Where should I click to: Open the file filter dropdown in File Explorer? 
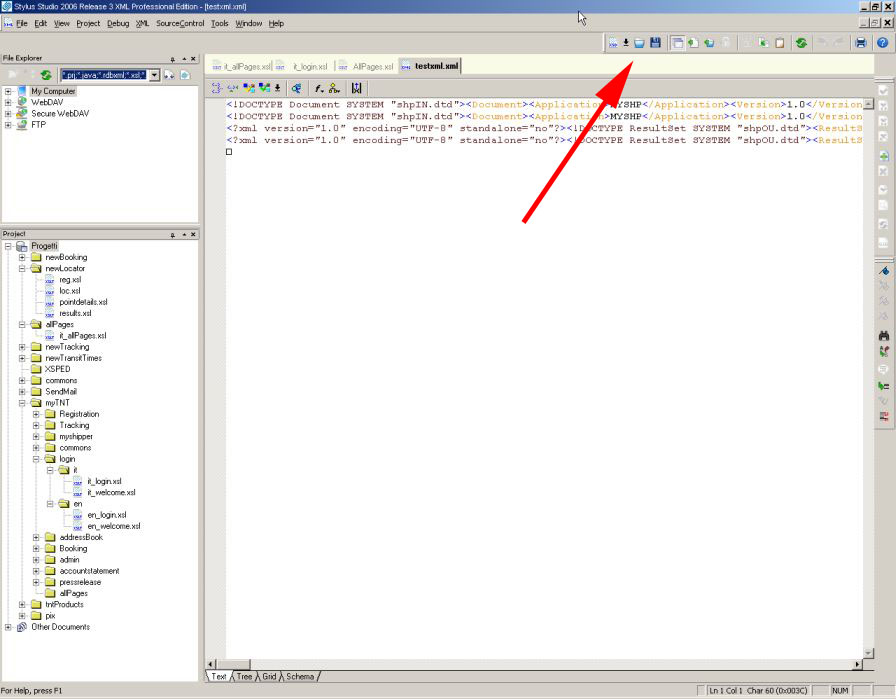tap(153, 75)
